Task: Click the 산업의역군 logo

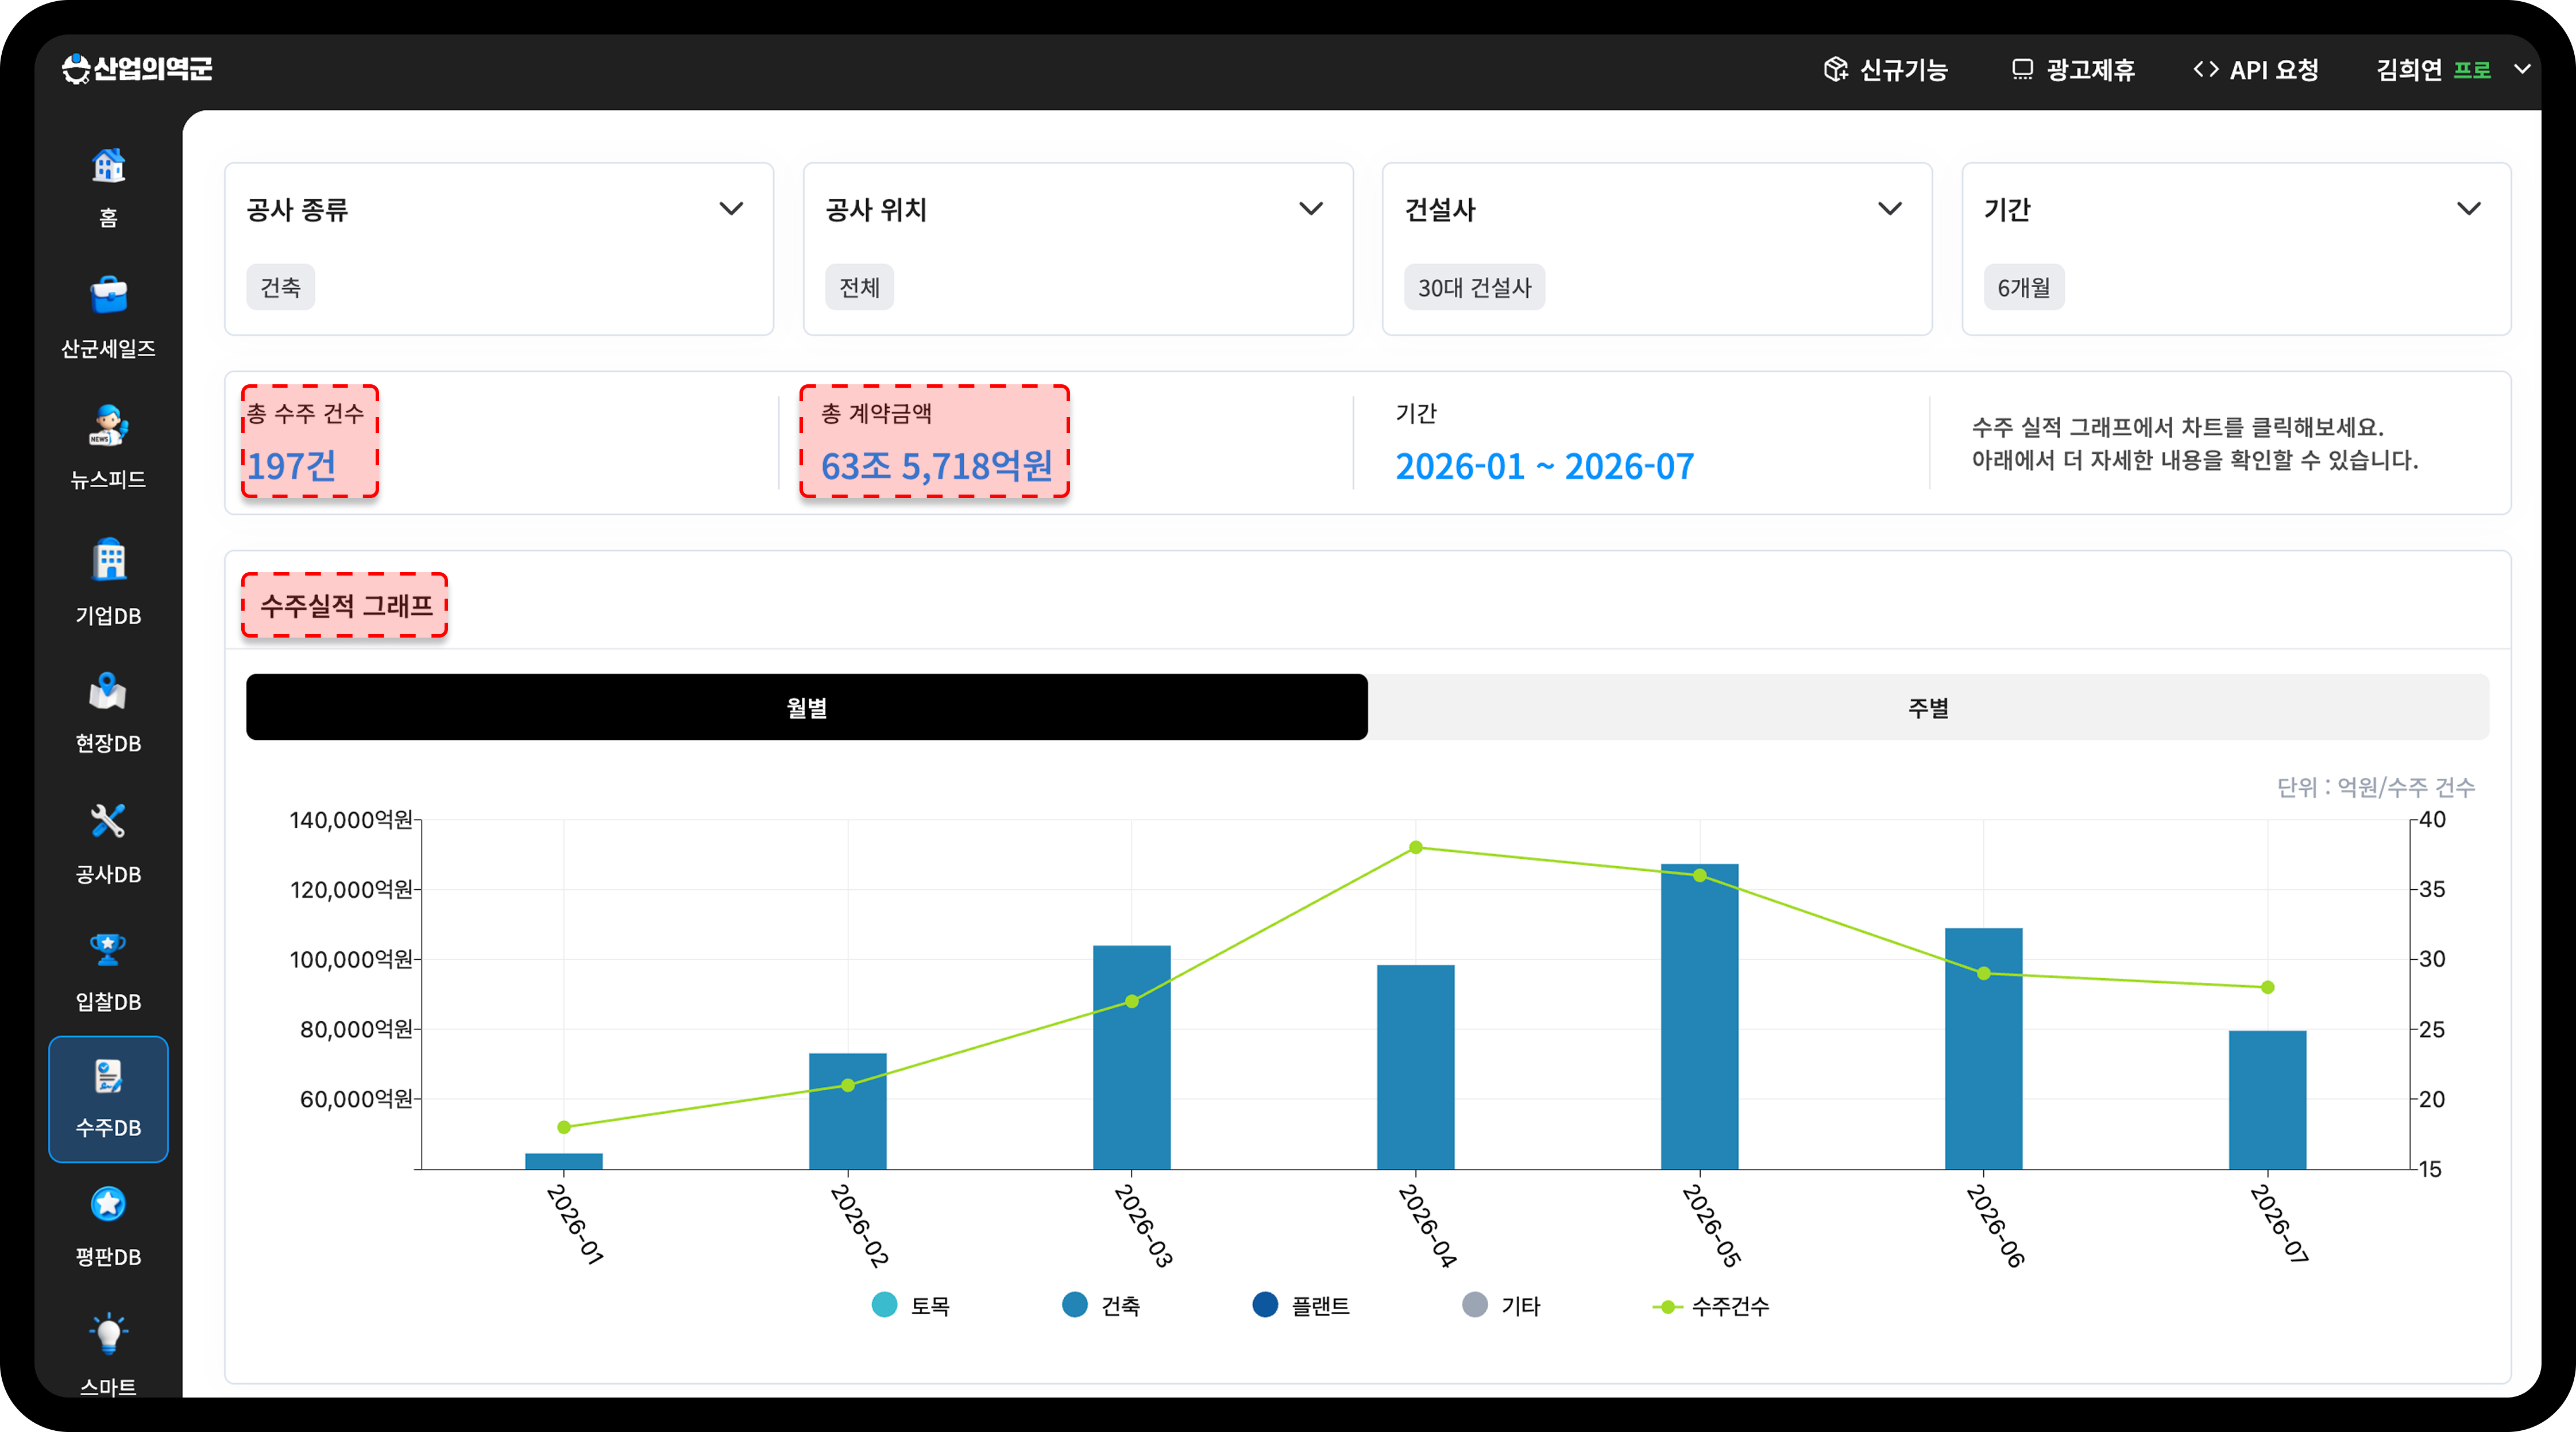Action: [x=137, y=68]
